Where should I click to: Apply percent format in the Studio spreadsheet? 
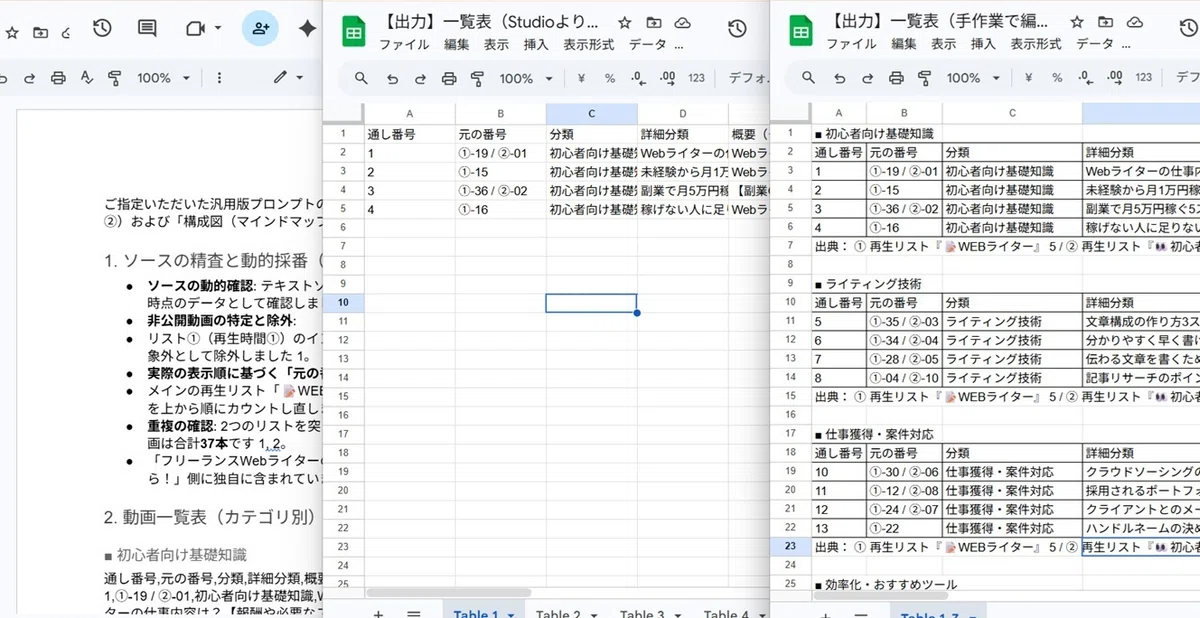click(610, 78)
